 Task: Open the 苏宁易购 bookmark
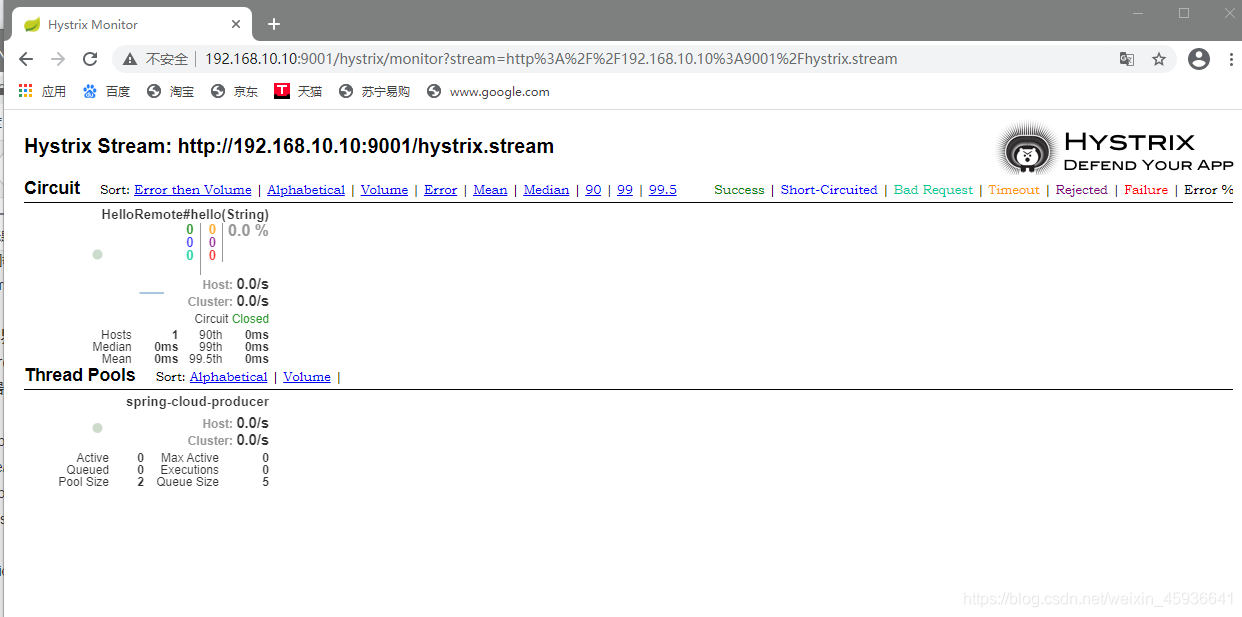click(374, 91)
